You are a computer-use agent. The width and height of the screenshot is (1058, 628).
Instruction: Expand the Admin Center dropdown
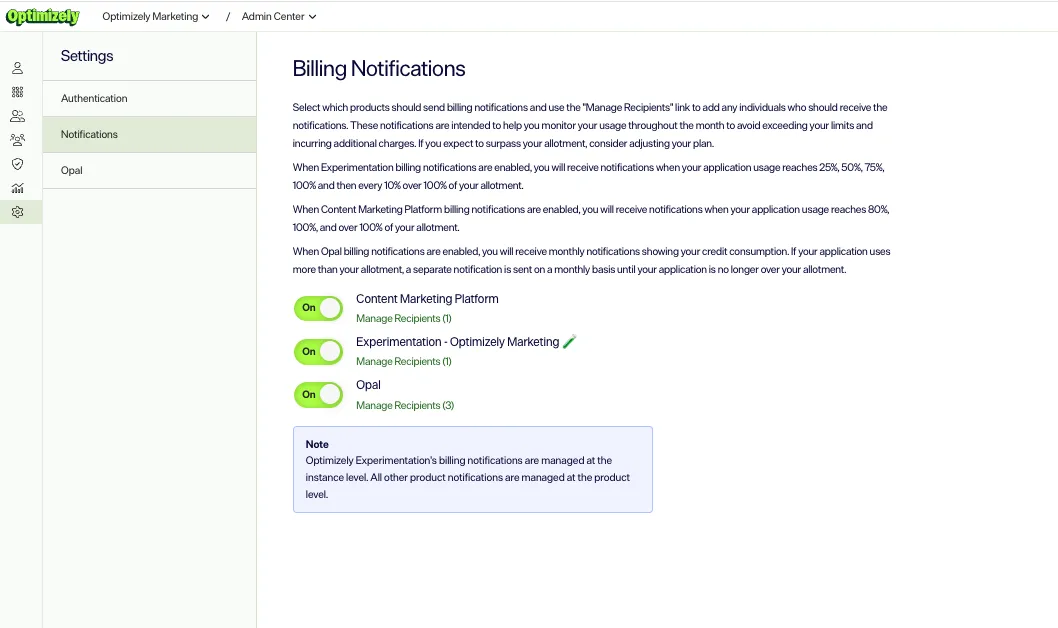(279, 16)
